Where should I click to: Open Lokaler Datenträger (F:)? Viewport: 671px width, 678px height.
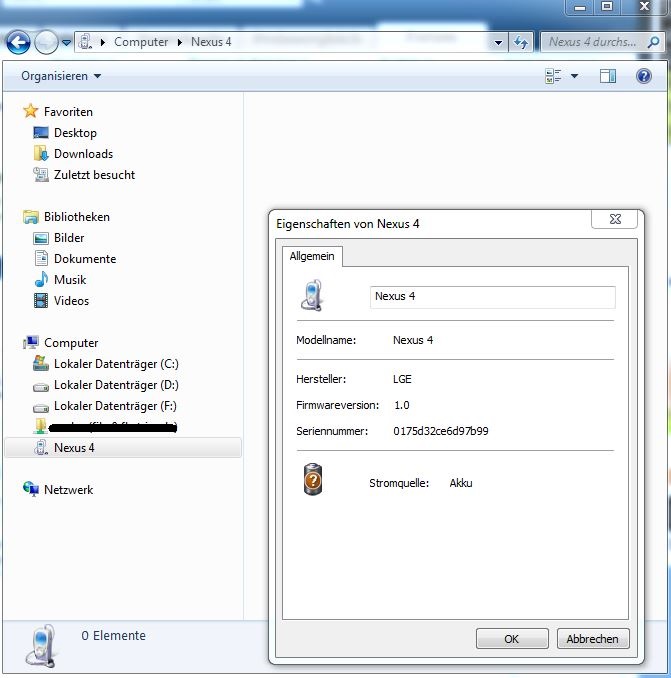pyautogui.click(x=115, y=406)
